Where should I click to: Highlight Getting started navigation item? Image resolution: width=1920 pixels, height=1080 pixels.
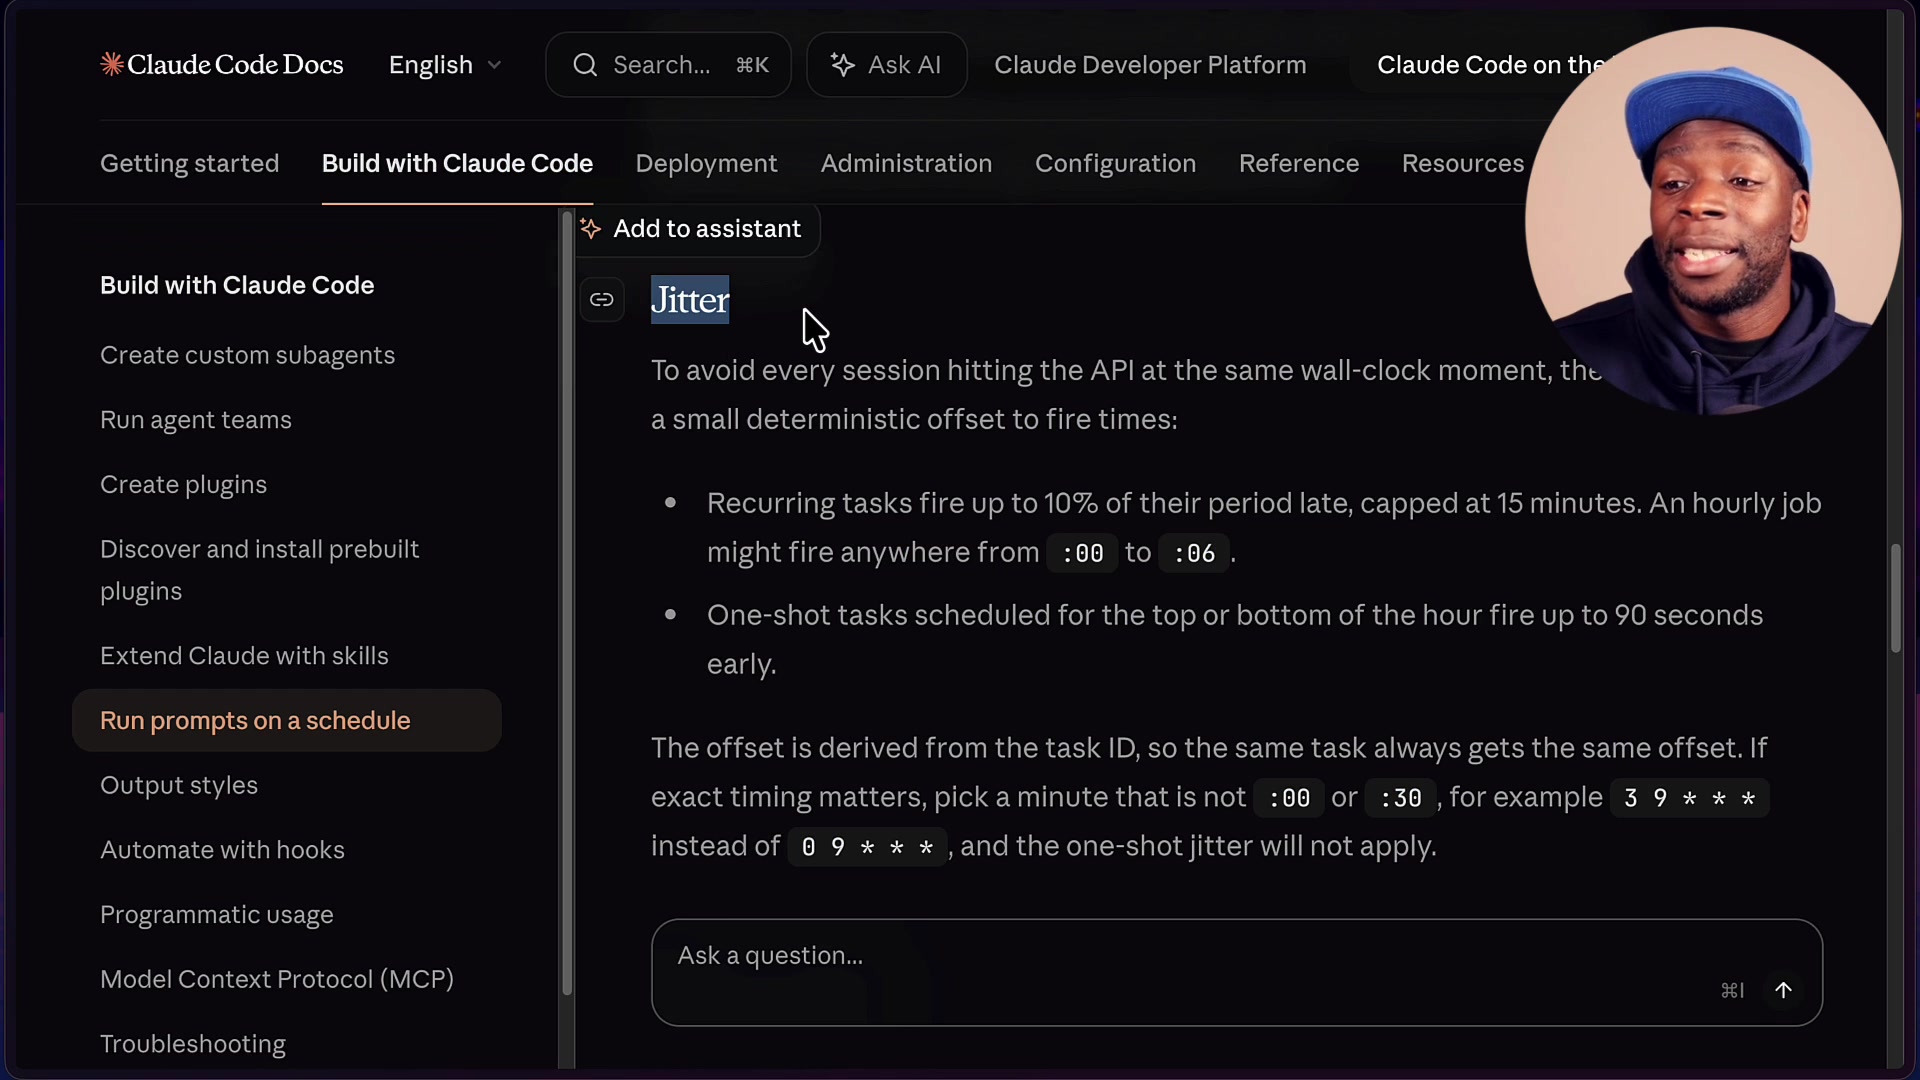(x=189, y=163)
